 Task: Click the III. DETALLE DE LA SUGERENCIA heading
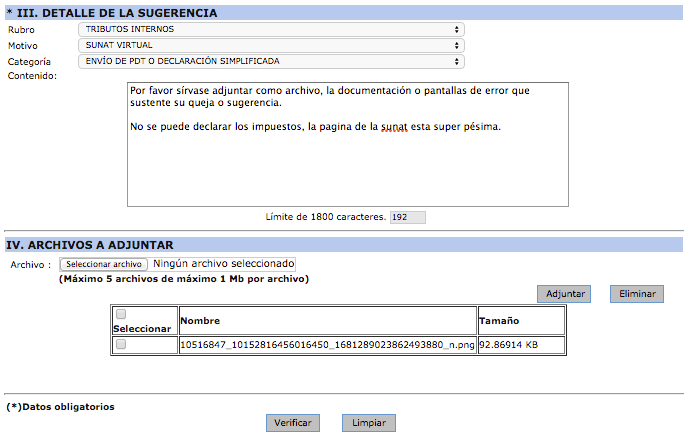(112, 13)
